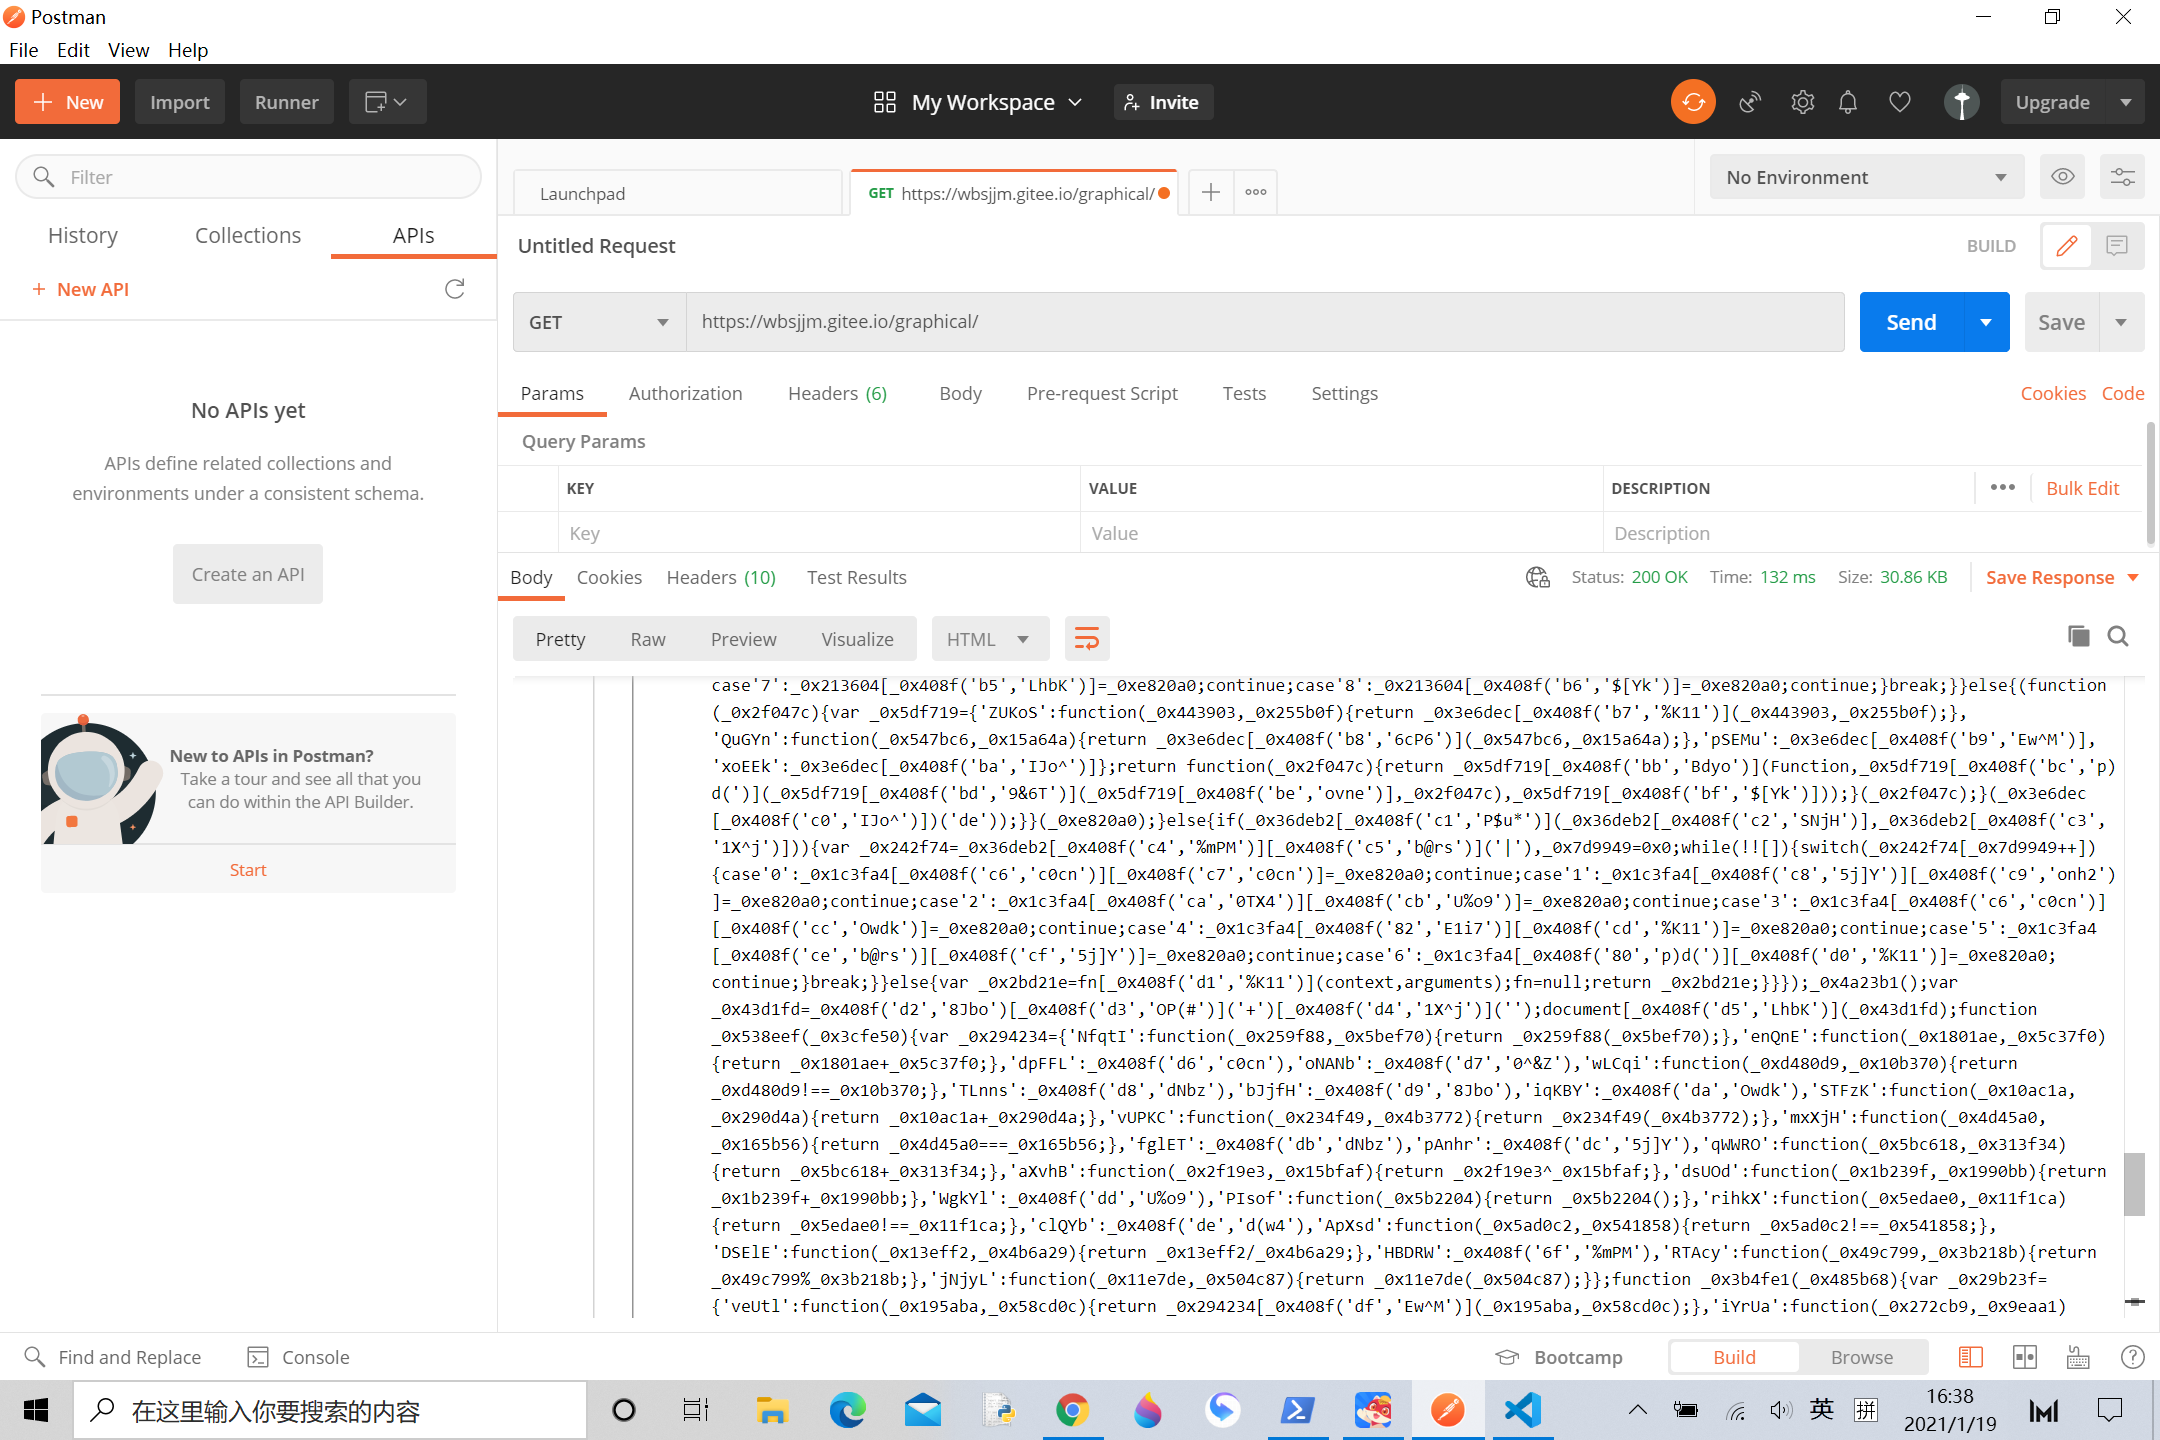
Task: Open the Help menu
Action: (187, 50)
